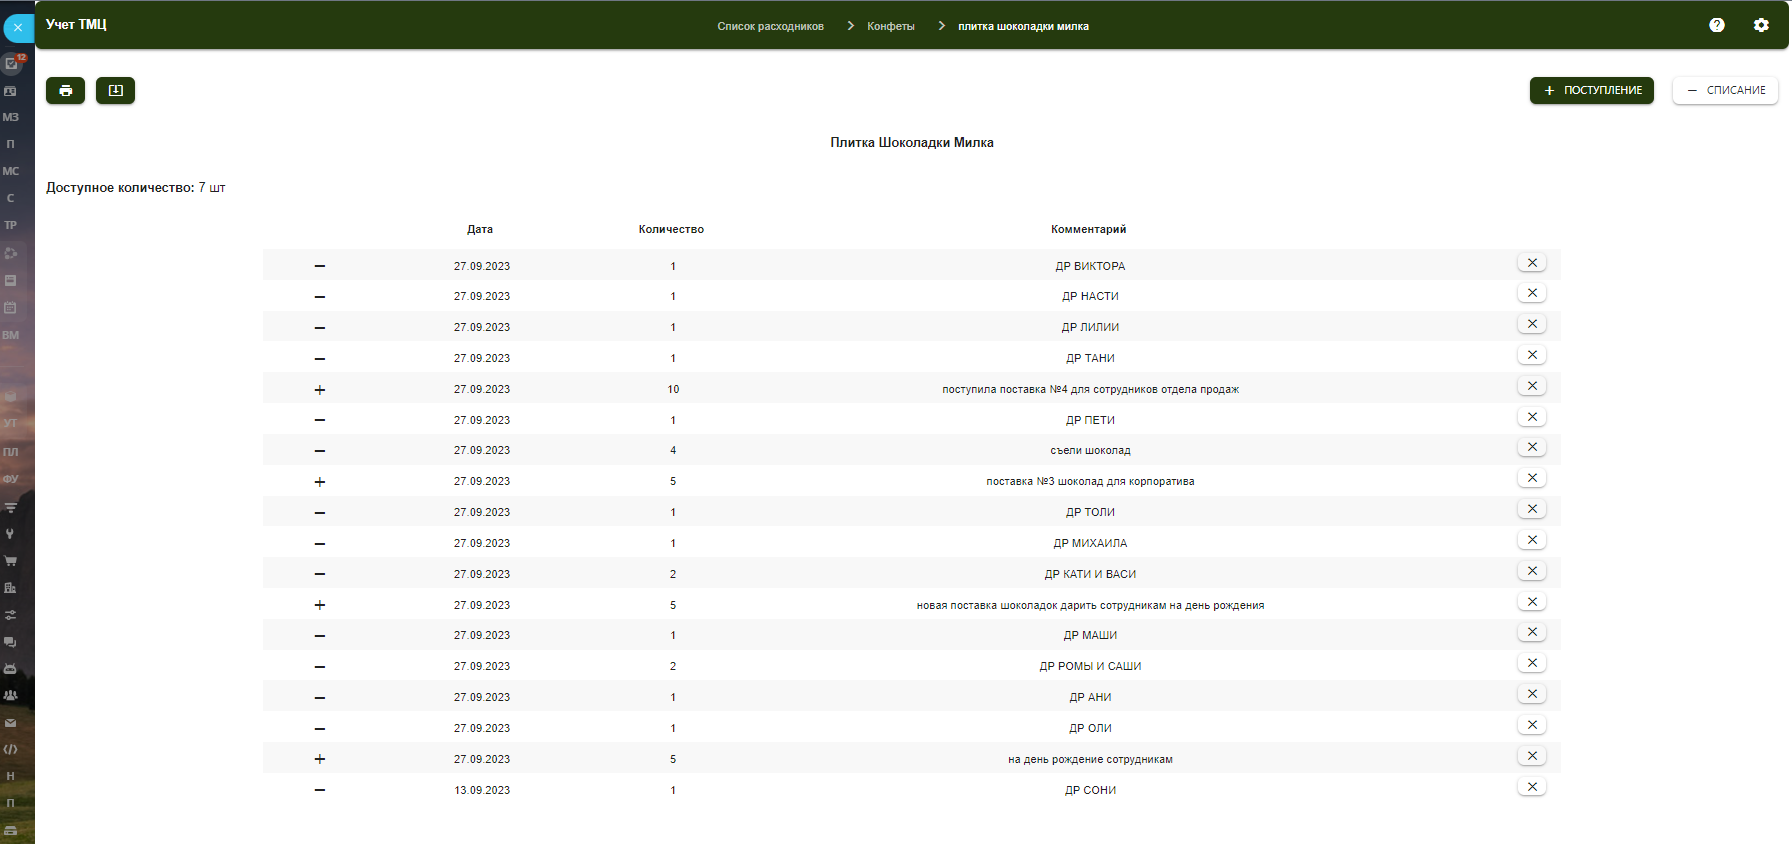Navigate to Конфеты breadcrumb
The image size is (1792, 844).
point(890,26)
